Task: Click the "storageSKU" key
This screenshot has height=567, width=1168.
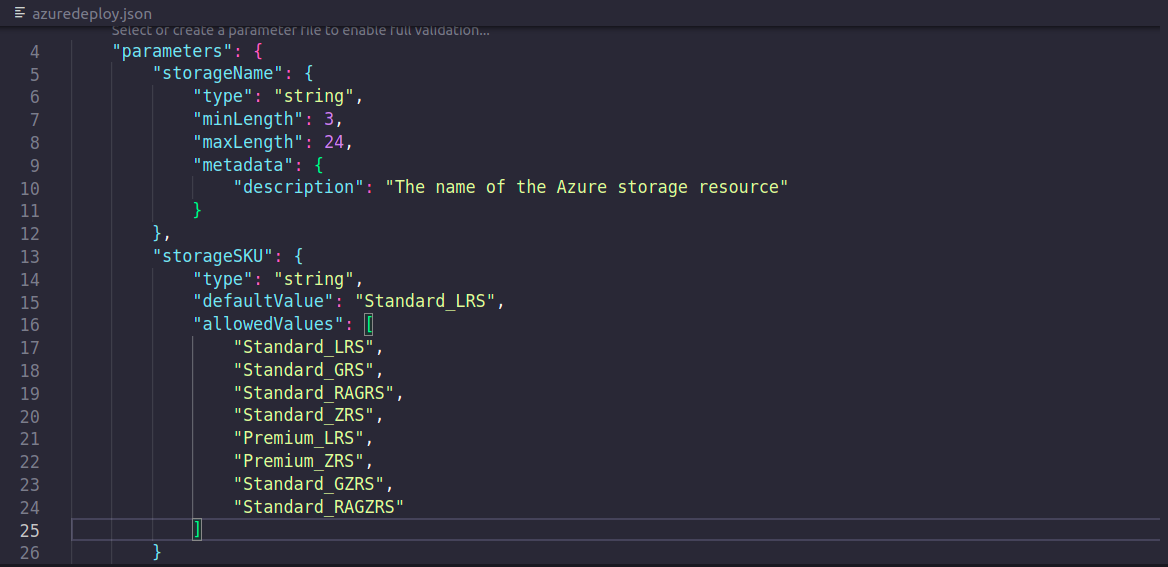Action: (213, 256)
